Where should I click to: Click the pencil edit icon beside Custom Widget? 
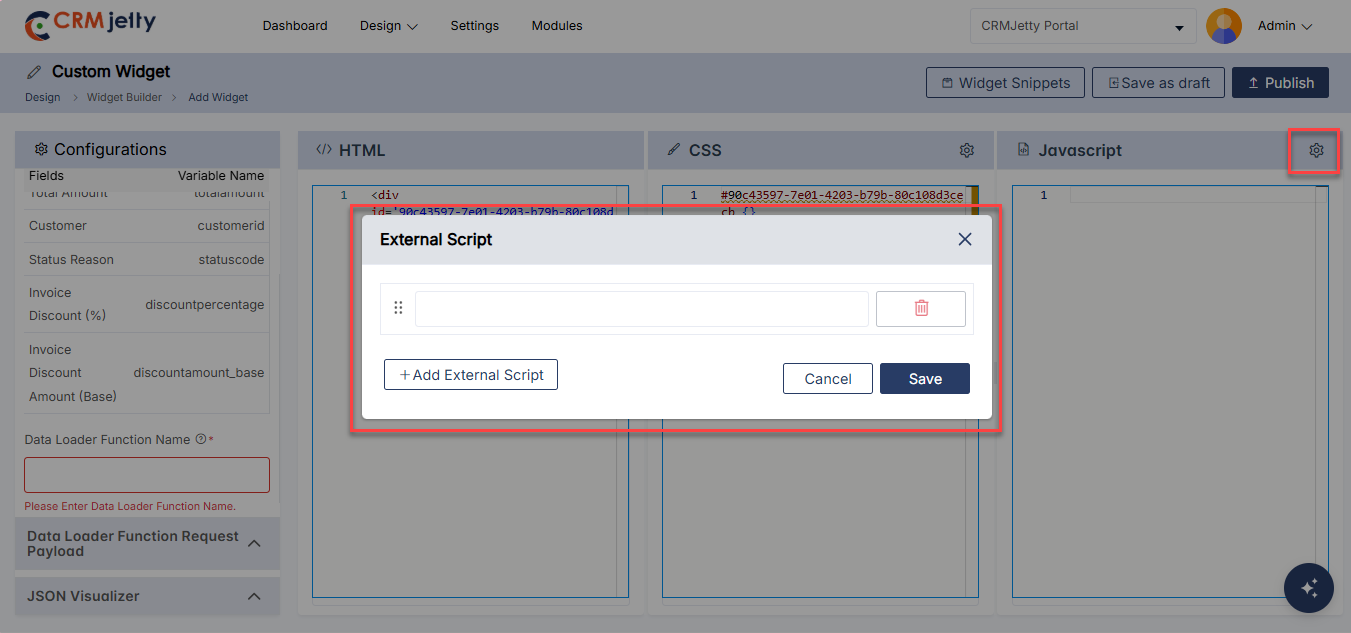(35, 72)
